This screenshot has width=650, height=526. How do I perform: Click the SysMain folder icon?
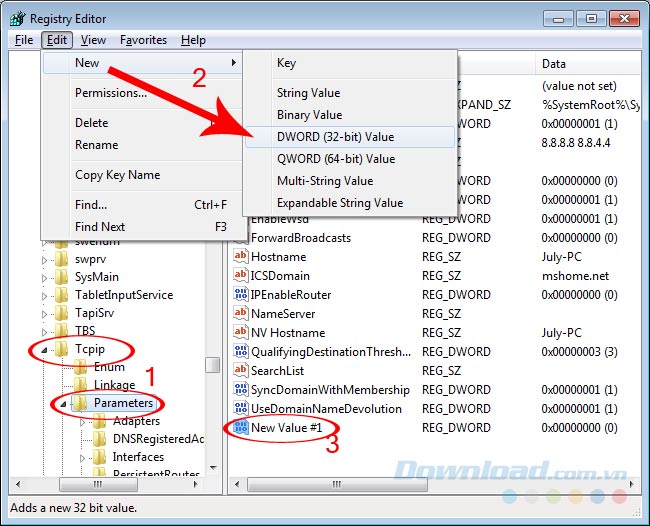(x=62, y=277)
